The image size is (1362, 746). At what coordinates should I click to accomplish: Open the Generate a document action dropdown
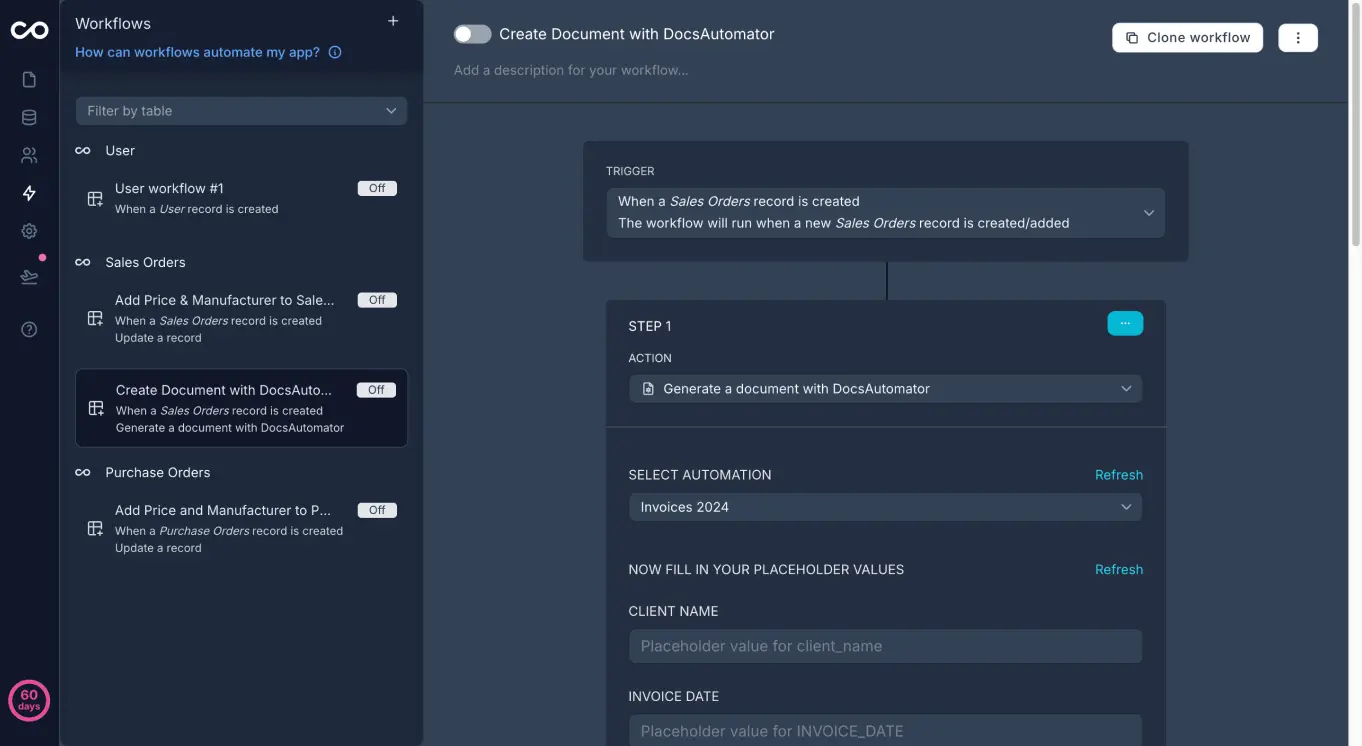(884, 388)
